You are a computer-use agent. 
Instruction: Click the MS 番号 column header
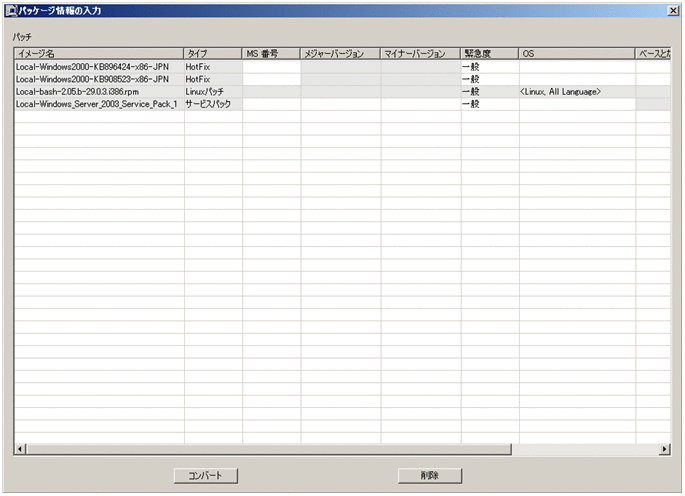pos(271,53)
